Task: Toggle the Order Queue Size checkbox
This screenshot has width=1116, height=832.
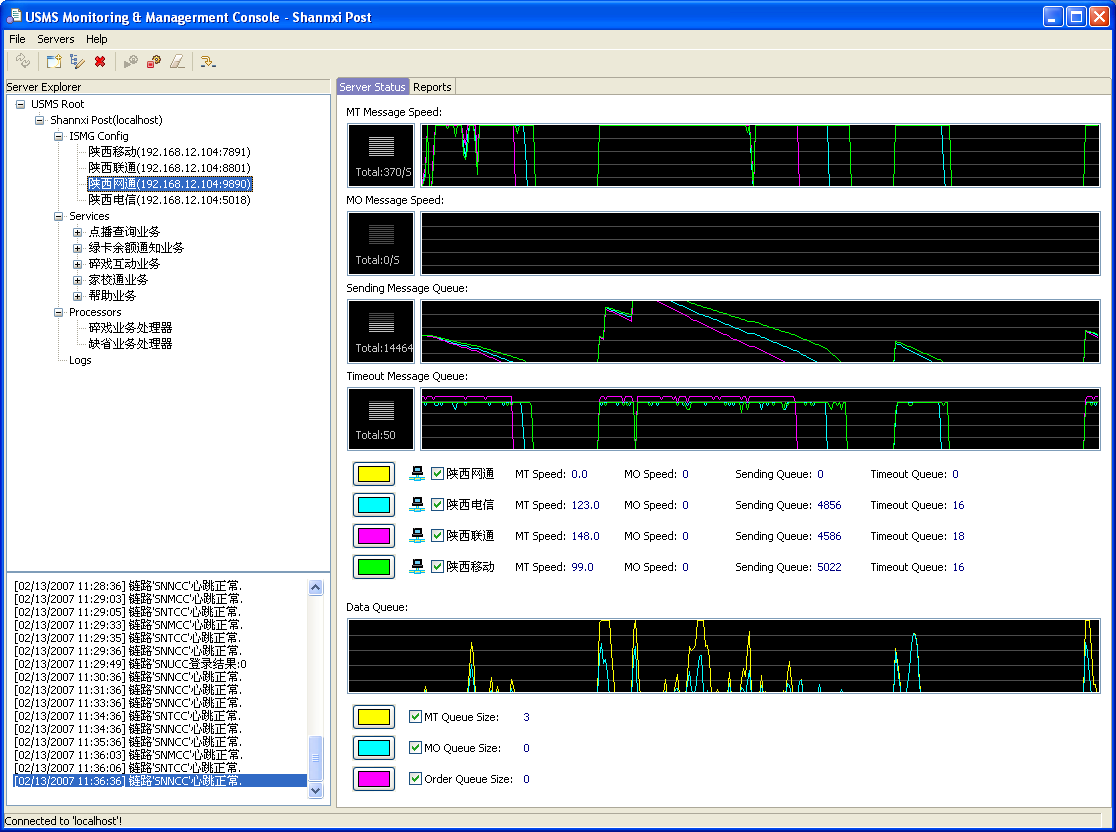Action: pos(416,779)
